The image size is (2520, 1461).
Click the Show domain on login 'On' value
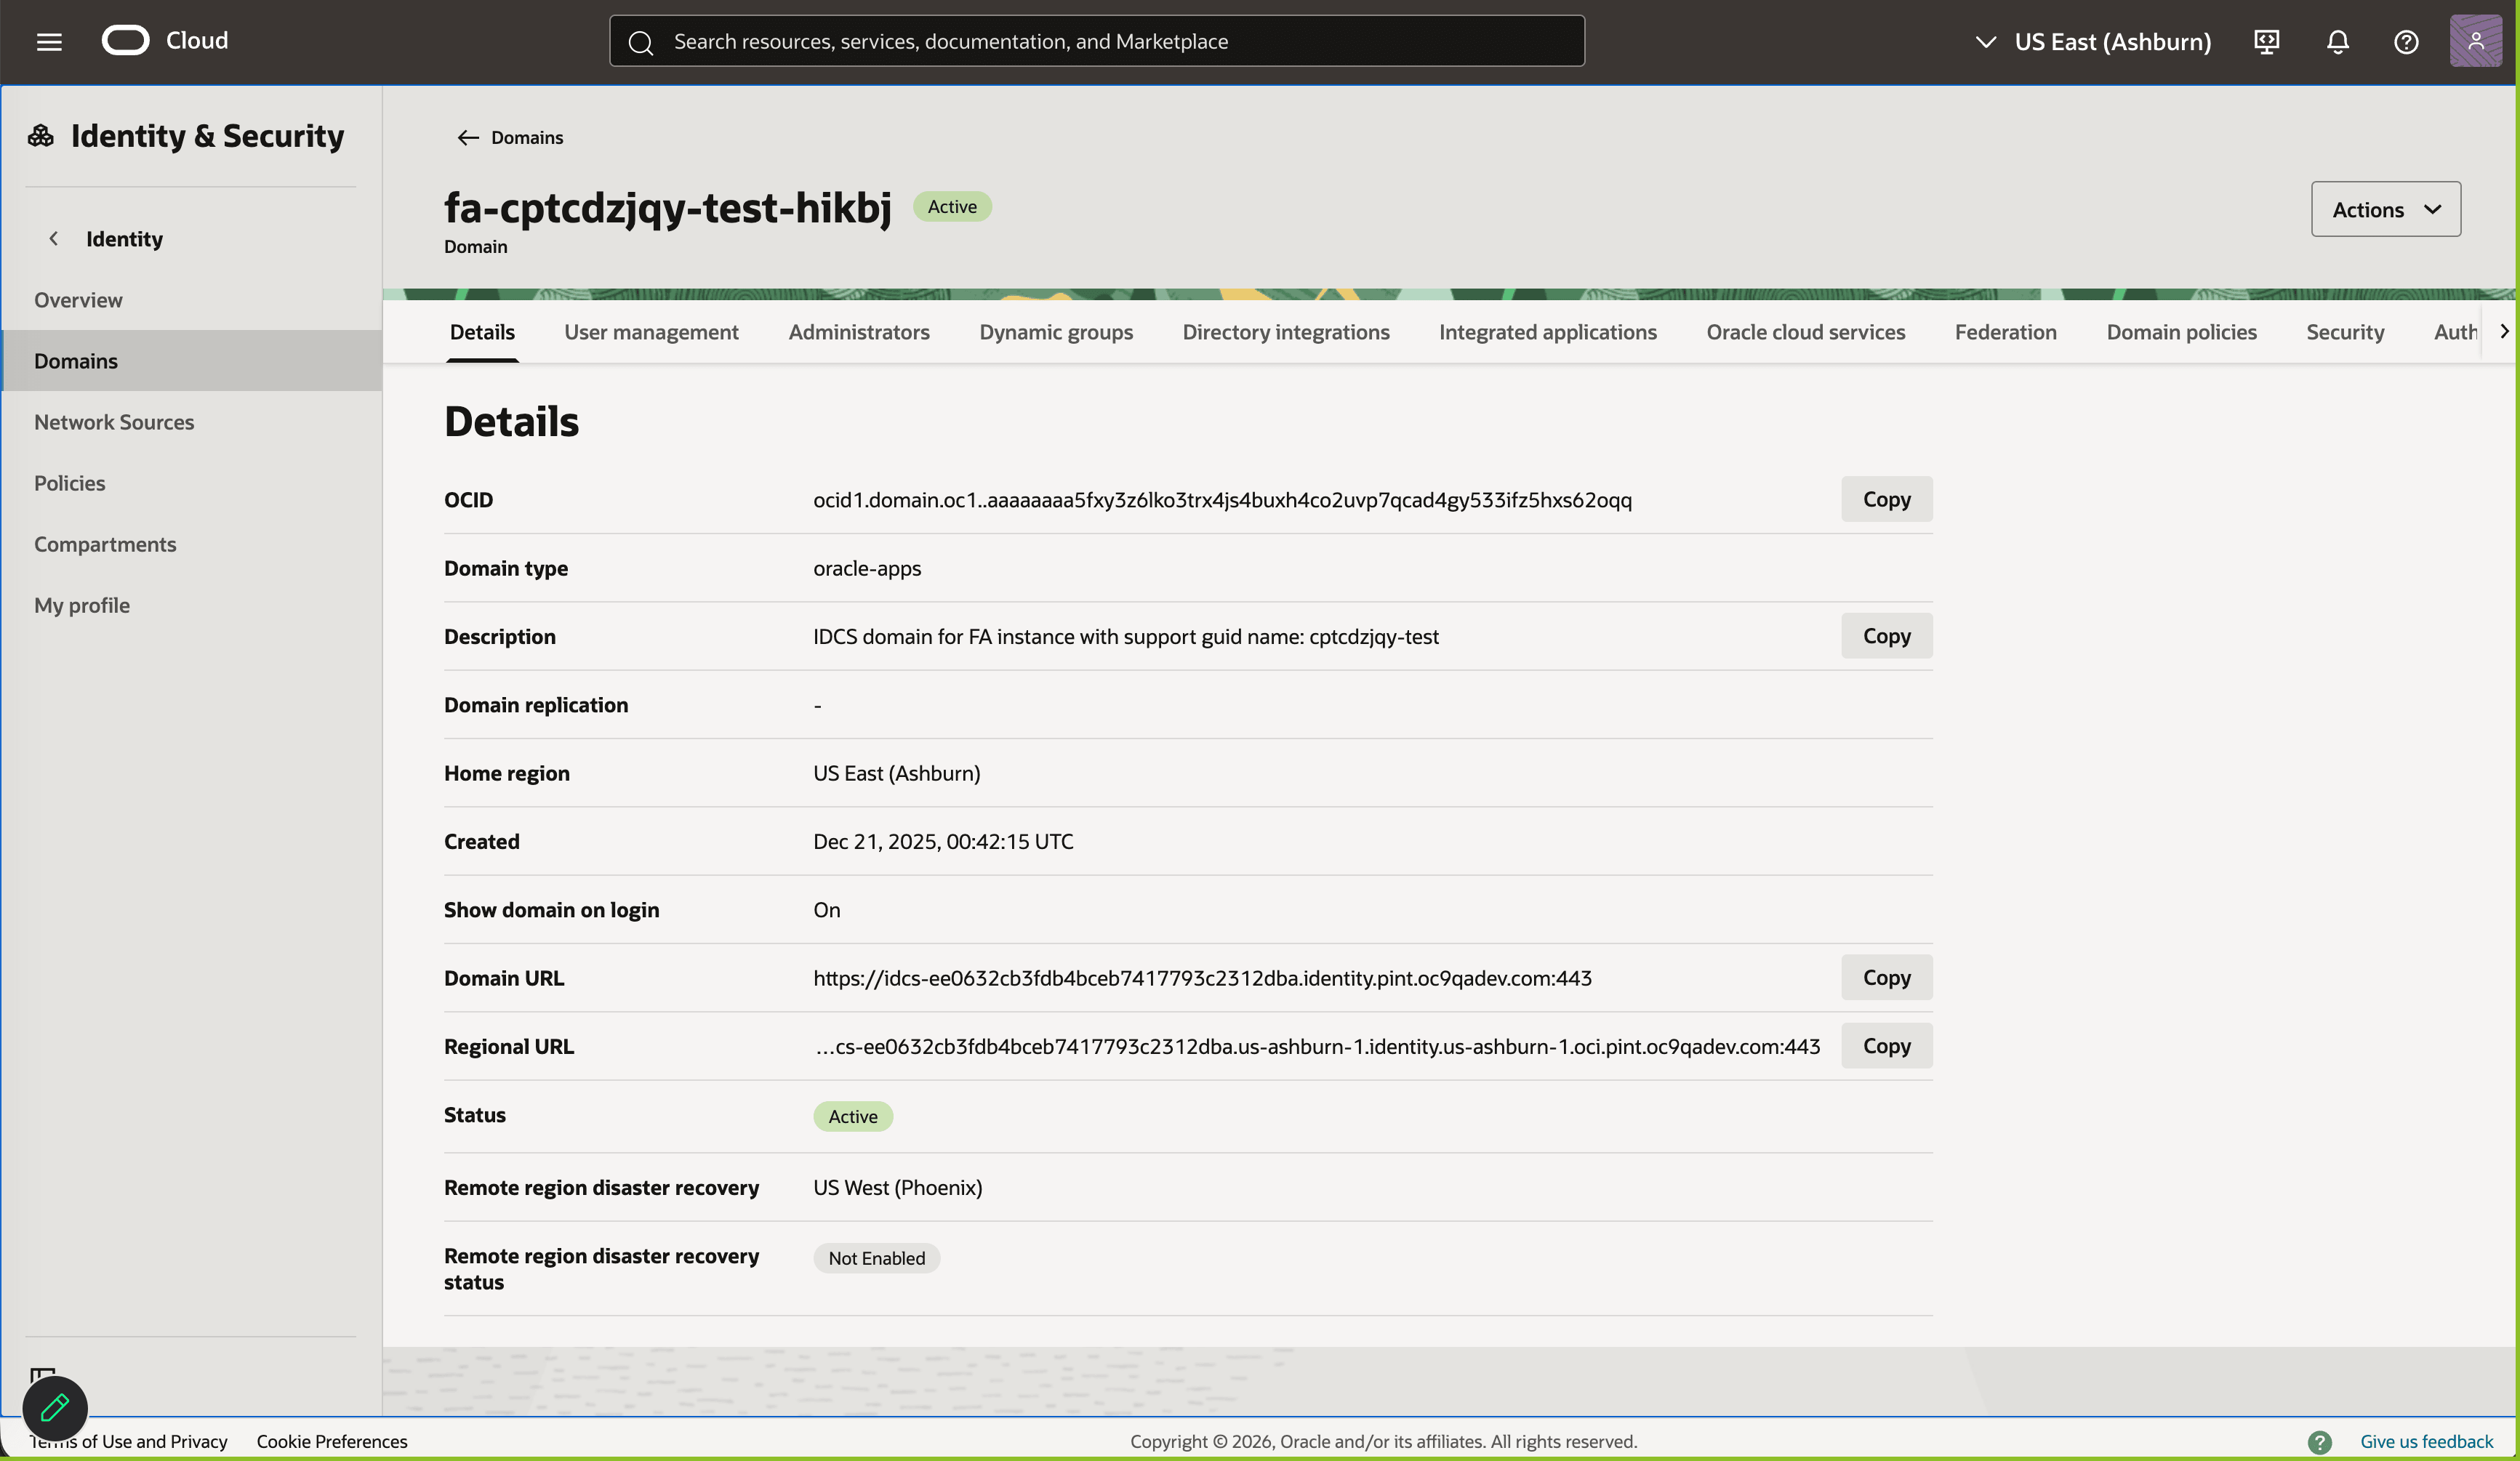pos(827,910)
